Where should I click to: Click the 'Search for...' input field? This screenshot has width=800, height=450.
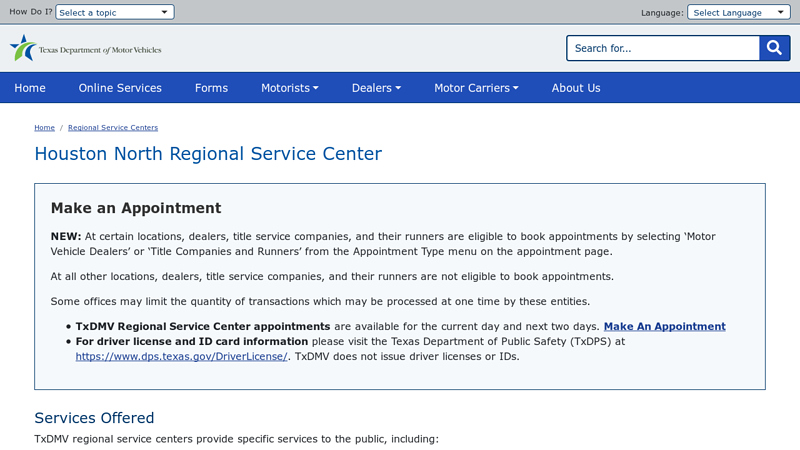point(663,48)
